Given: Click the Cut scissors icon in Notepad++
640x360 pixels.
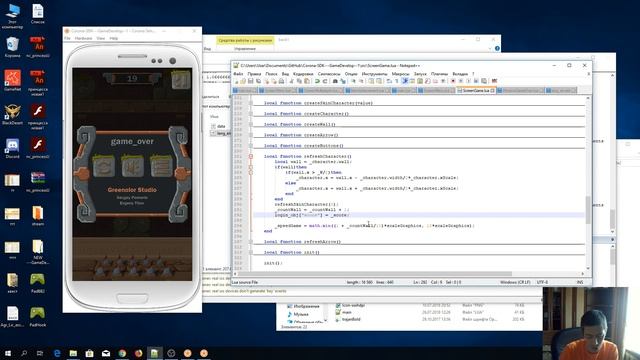Looking at the screenshot, I should click(291, 81).
